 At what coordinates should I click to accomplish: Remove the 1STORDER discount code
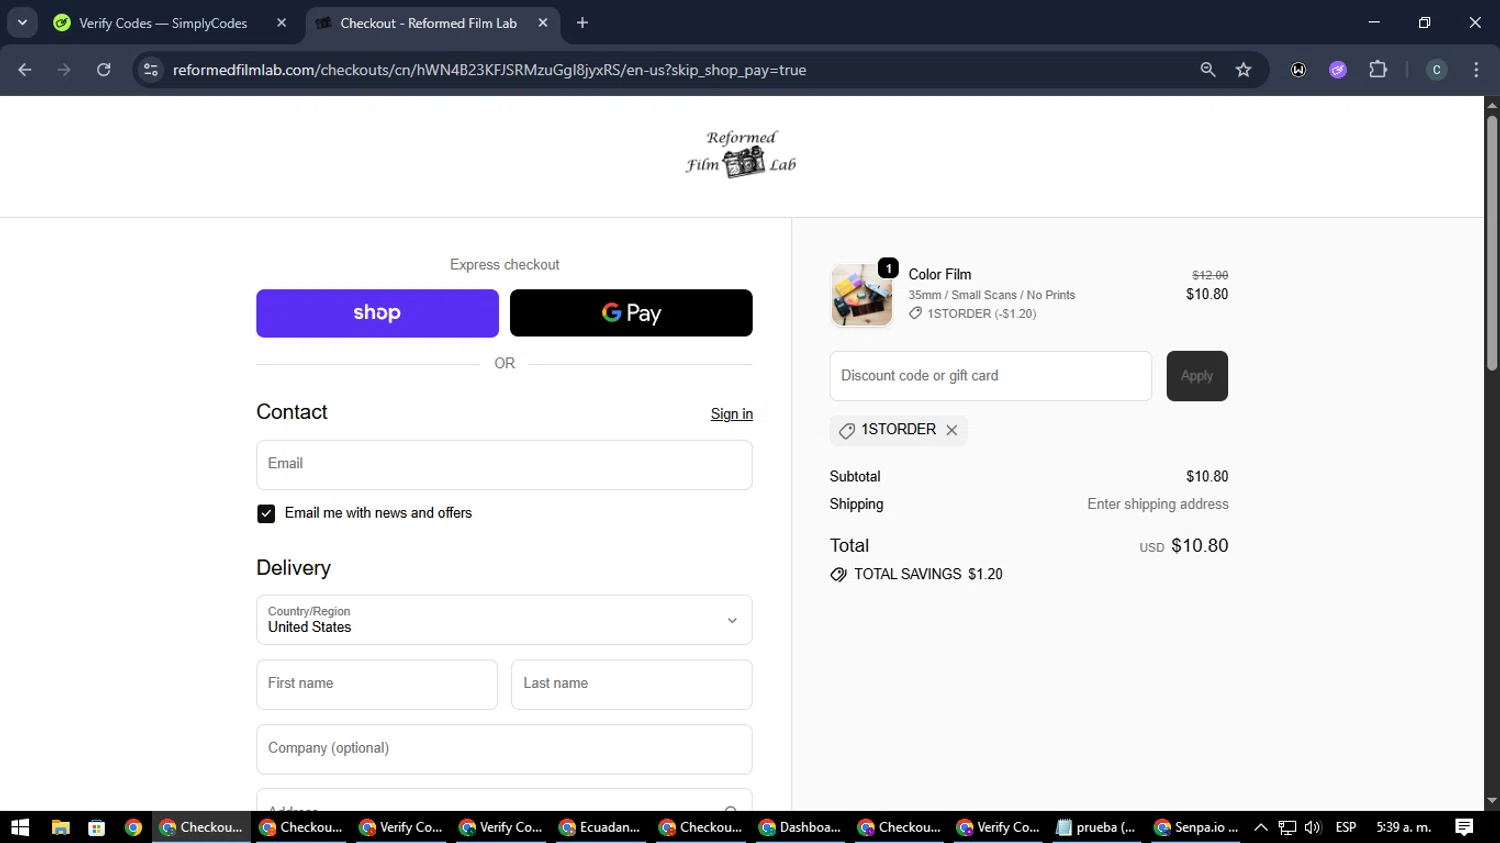click(x=952, y=430)
